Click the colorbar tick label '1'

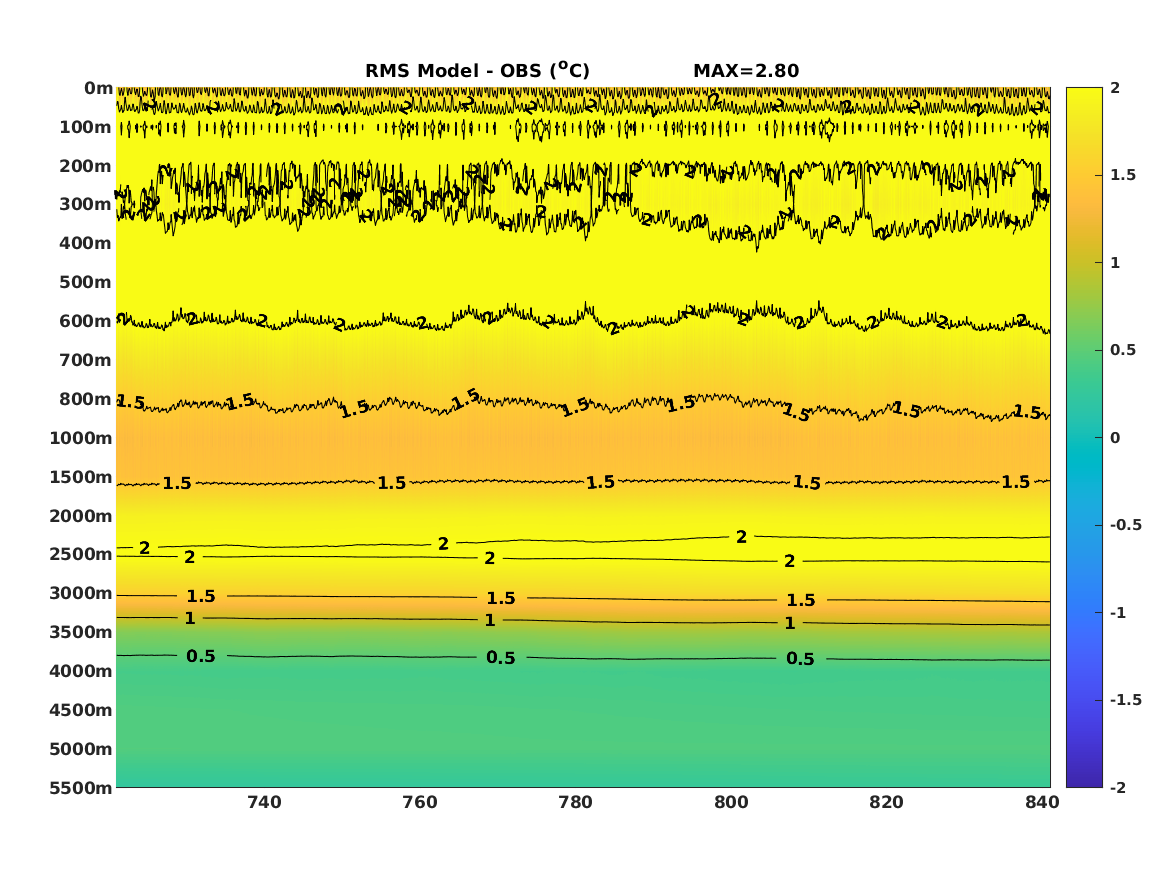(1115, 263)
